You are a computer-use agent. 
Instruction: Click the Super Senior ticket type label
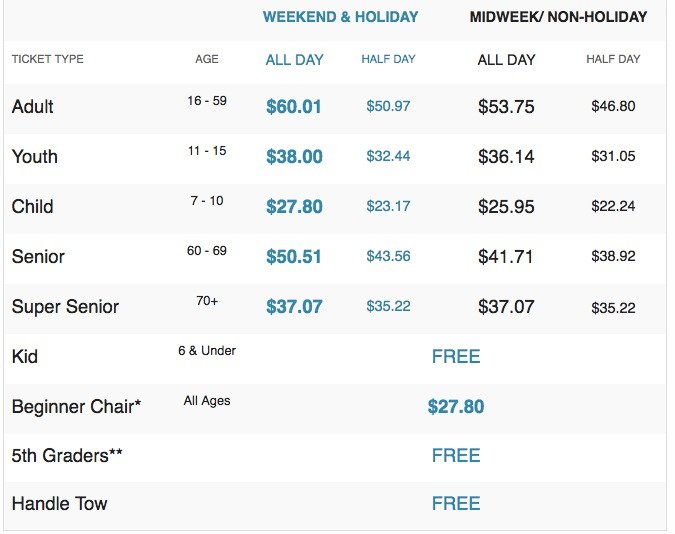pyautogui.click(x=65, y=306)
